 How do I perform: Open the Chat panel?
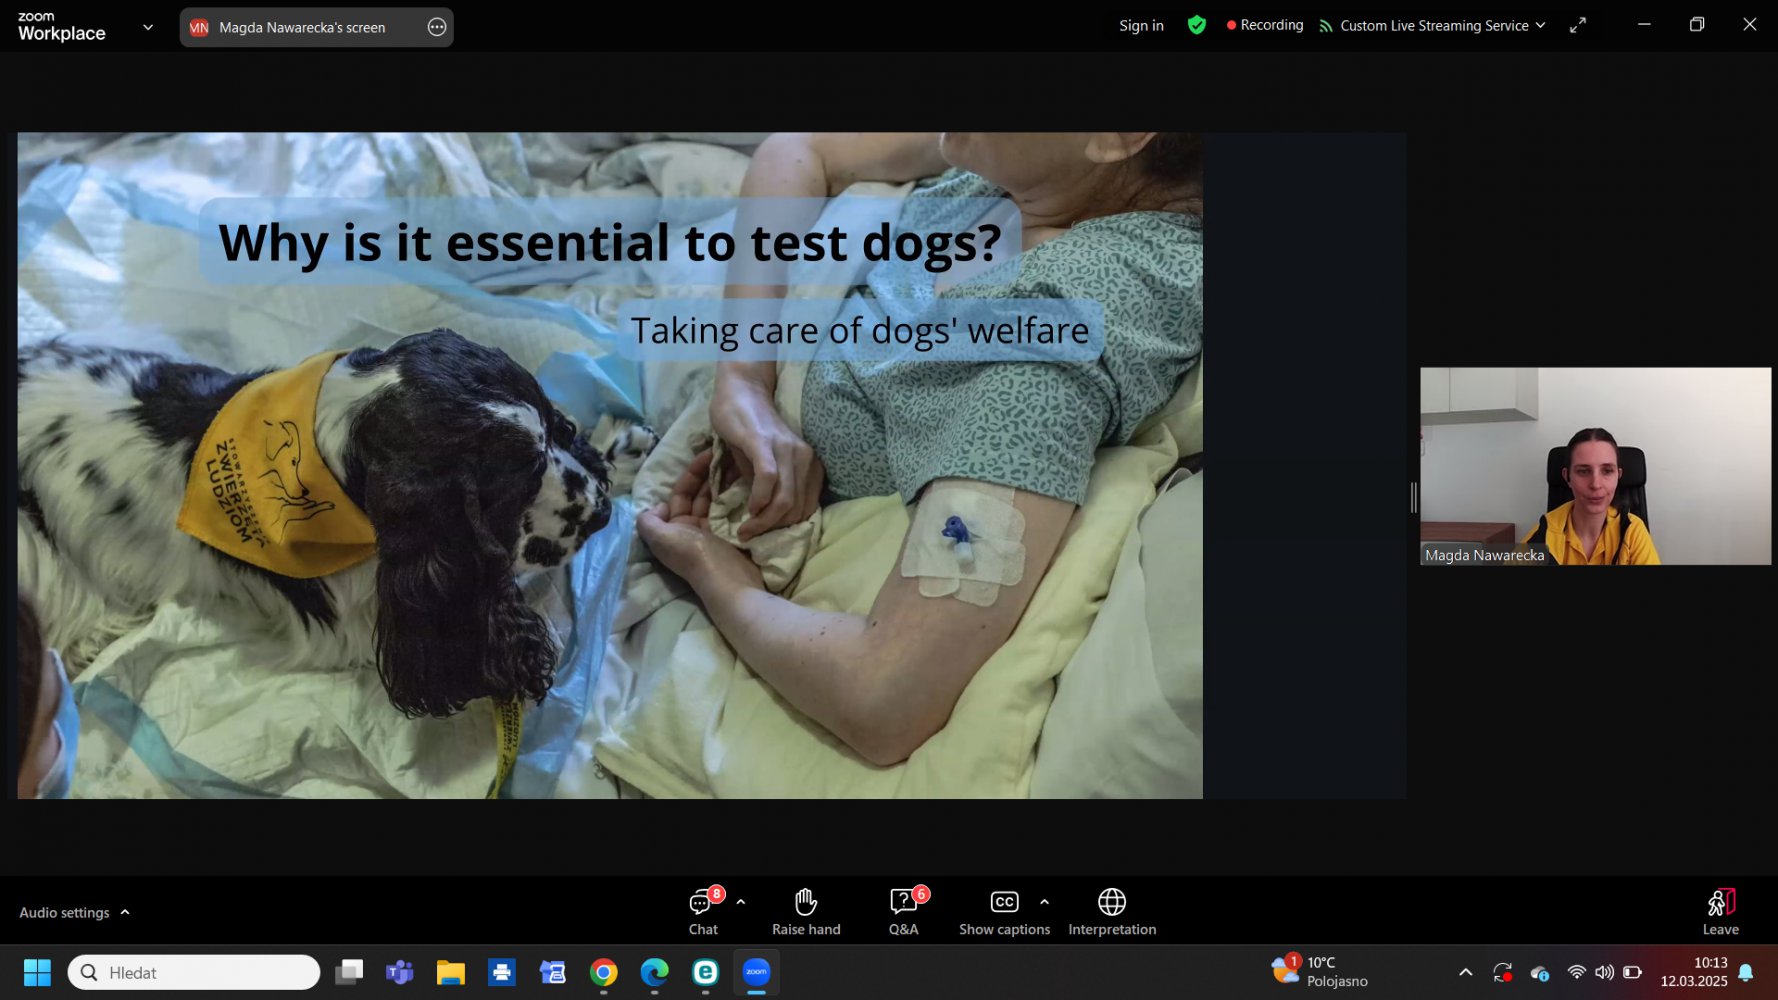[702, 911]
